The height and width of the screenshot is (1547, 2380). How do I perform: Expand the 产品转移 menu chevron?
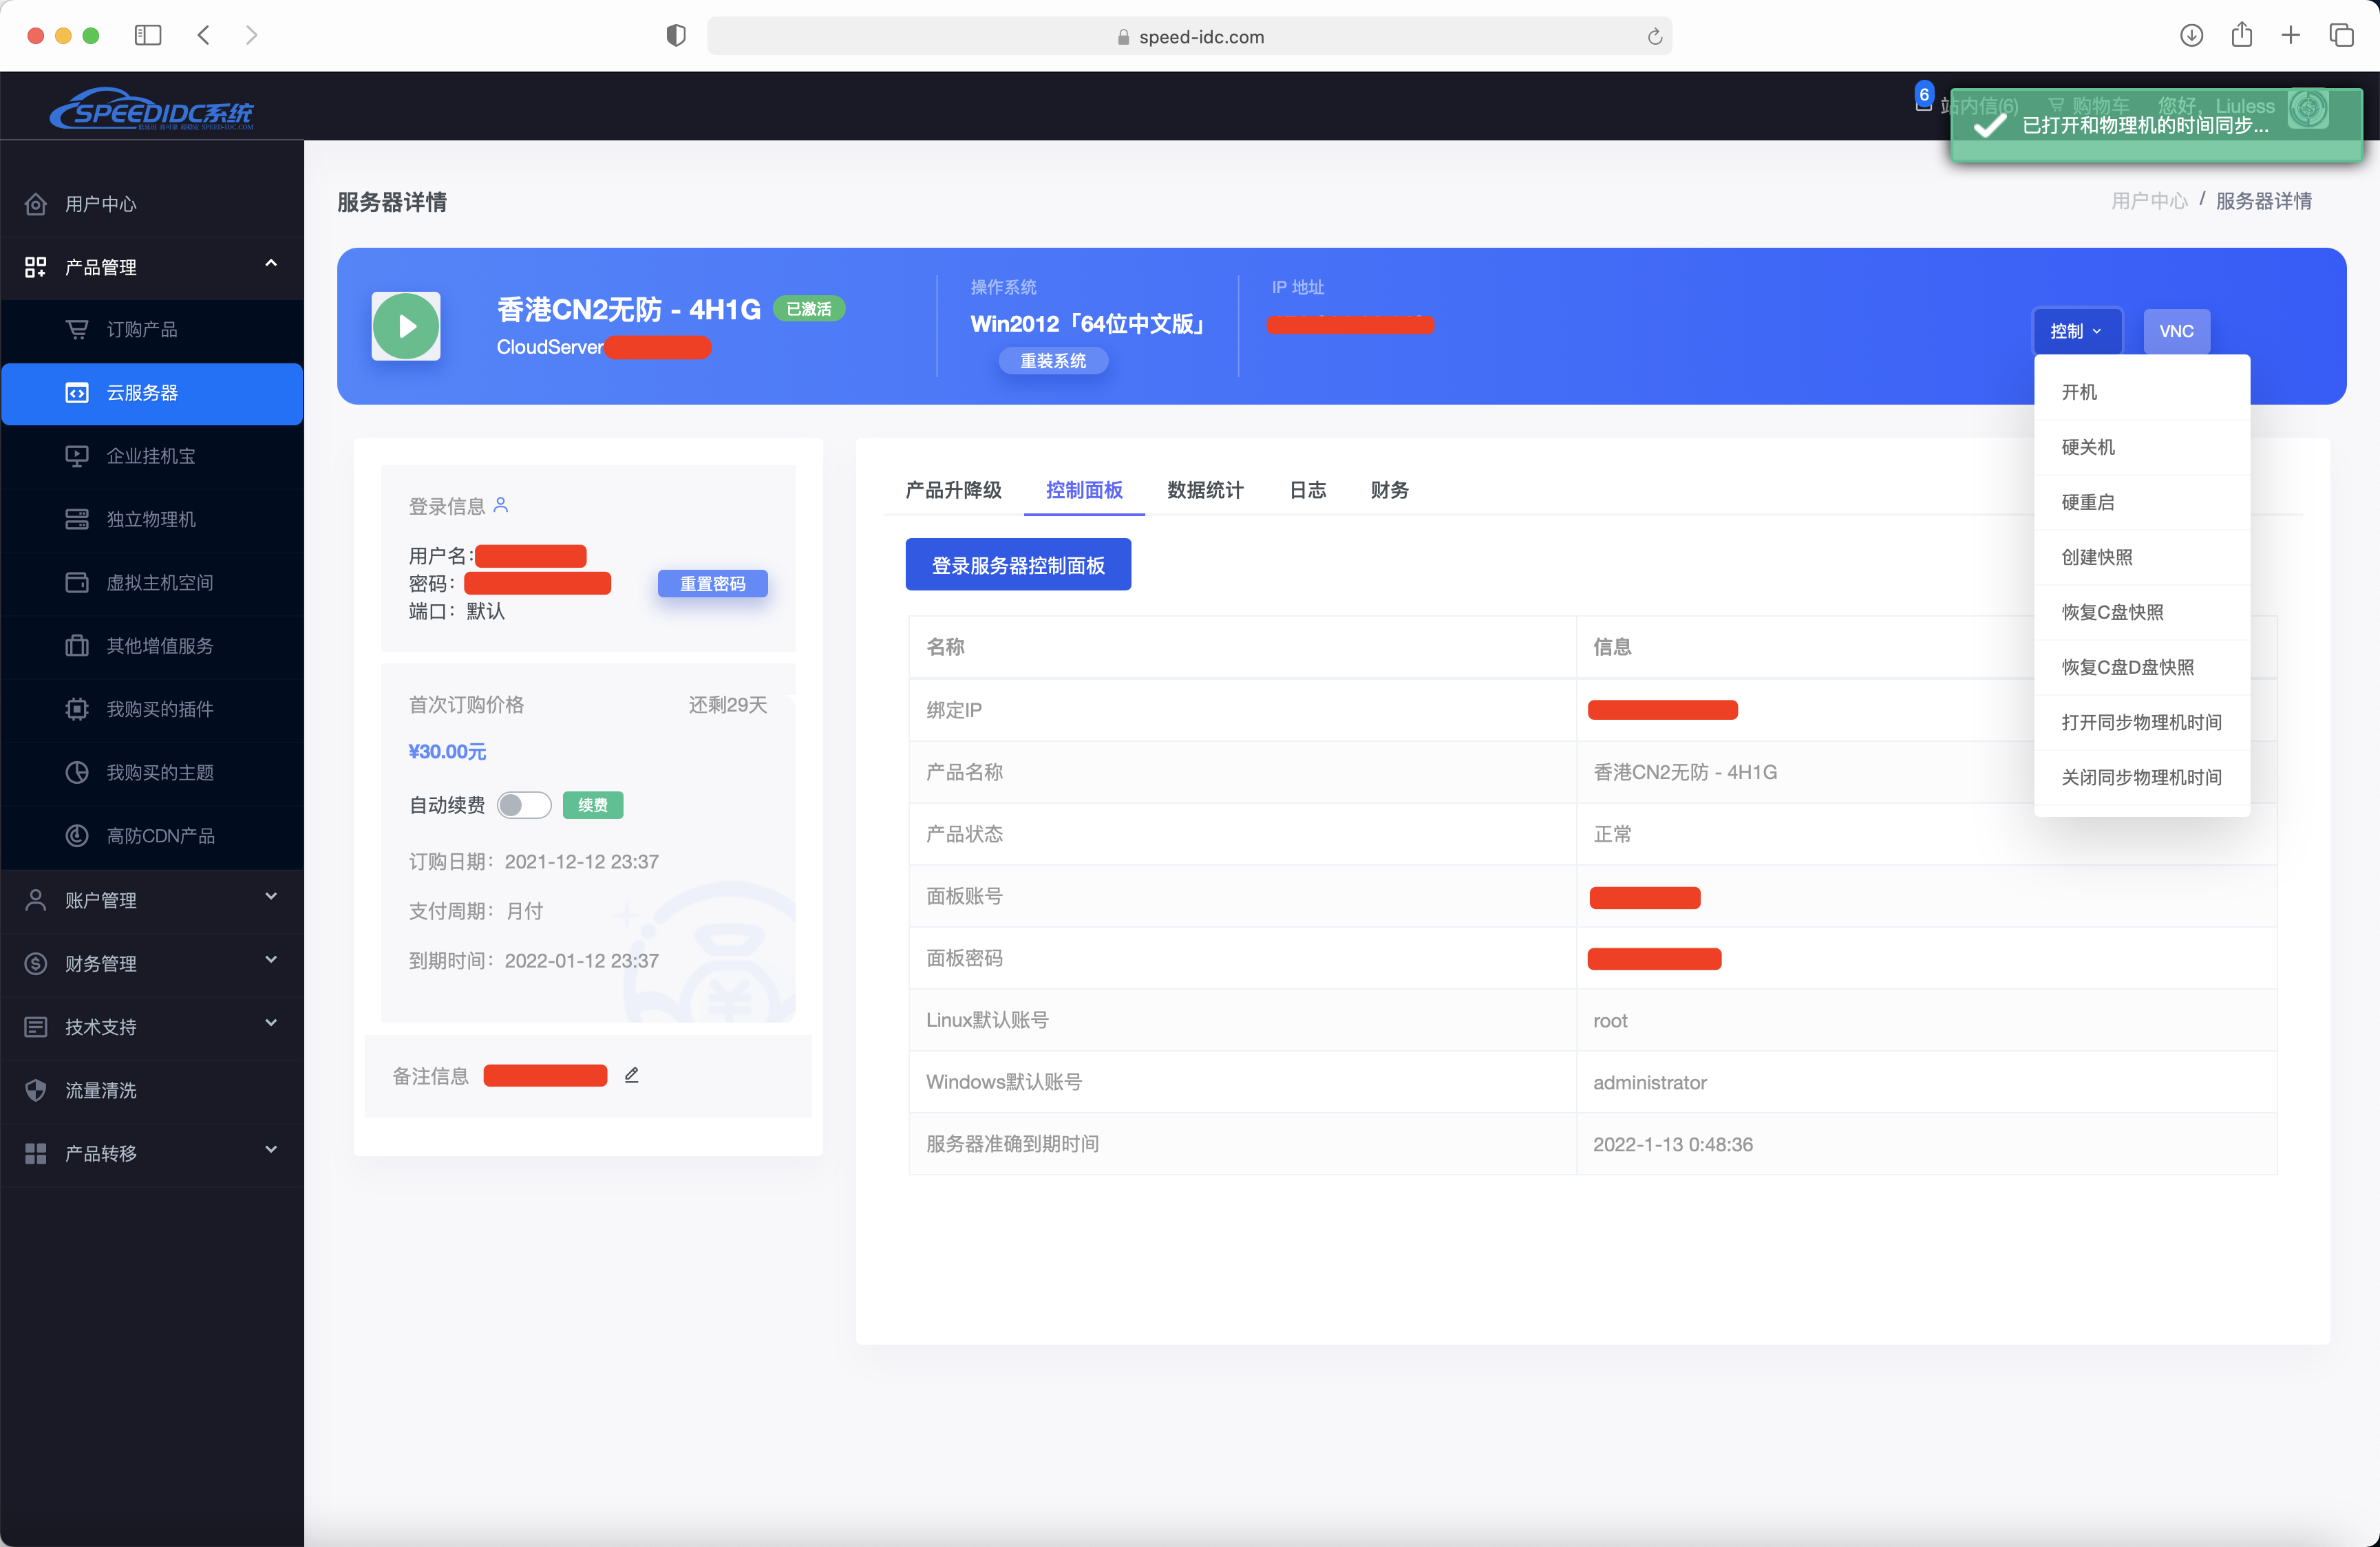[x=271, y=1150]
